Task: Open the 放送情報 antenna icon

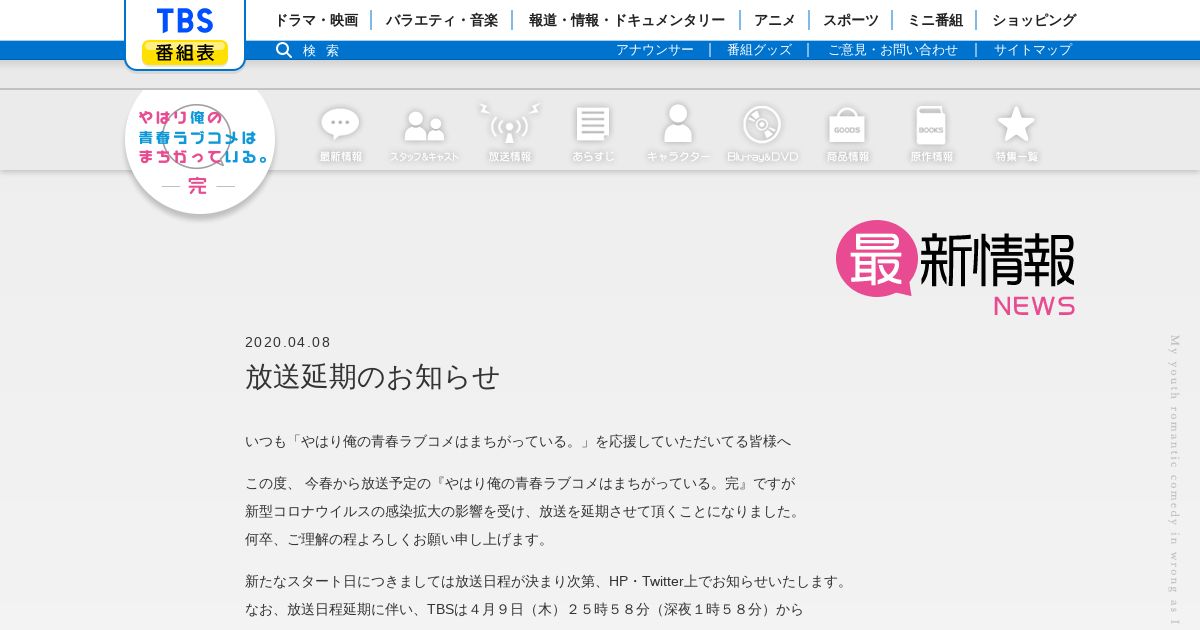Action: [x=509, y=134]
